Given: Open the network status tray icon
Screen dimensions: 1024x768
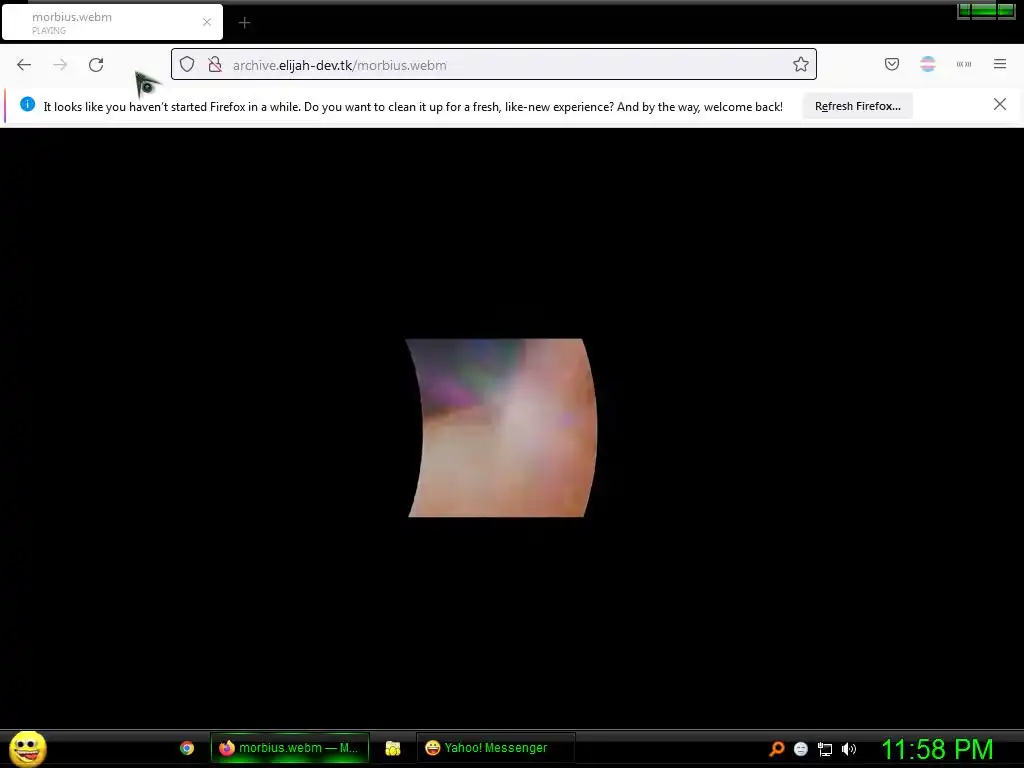Looking at the screenshot, I should coord(825,749).
